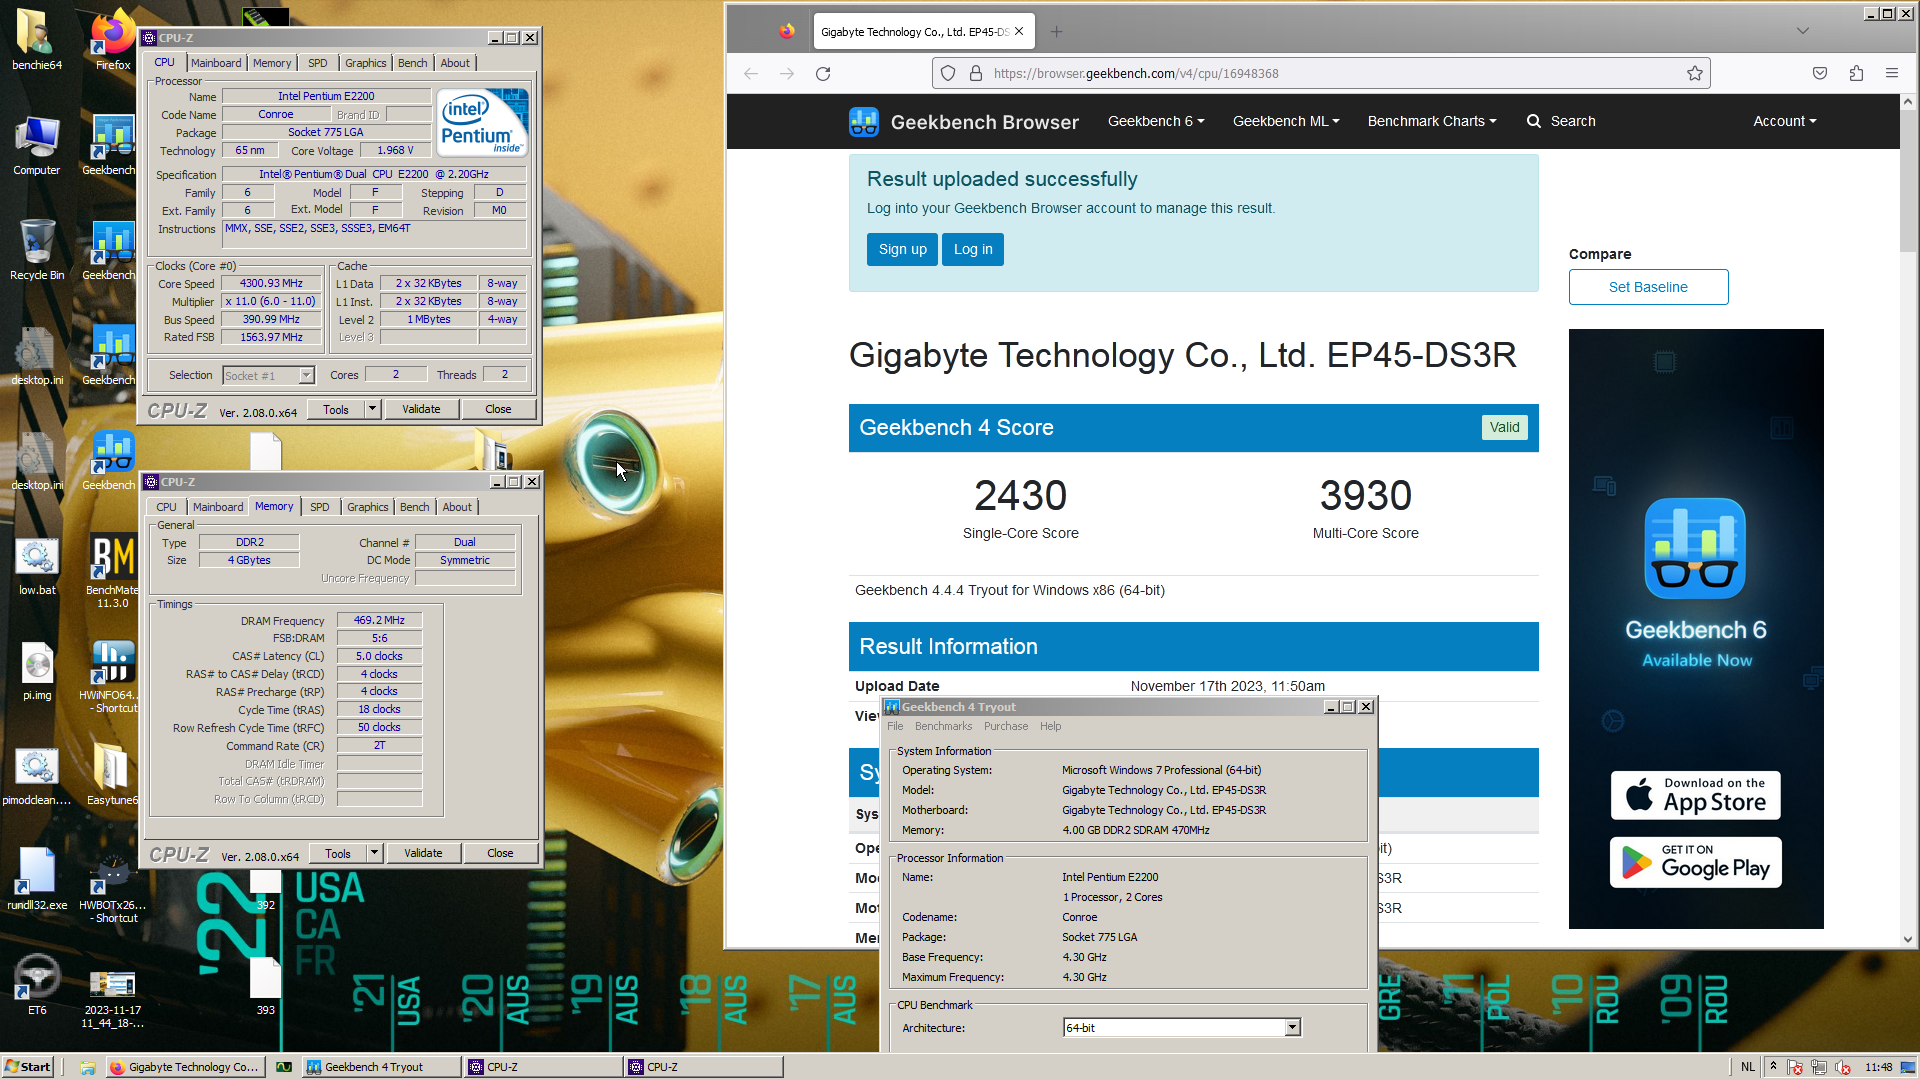Image resolution: width=1920 pixels, height=1080 pixels.
Task: Launch the ET6 desktop icon
Action: click(36, 985)
